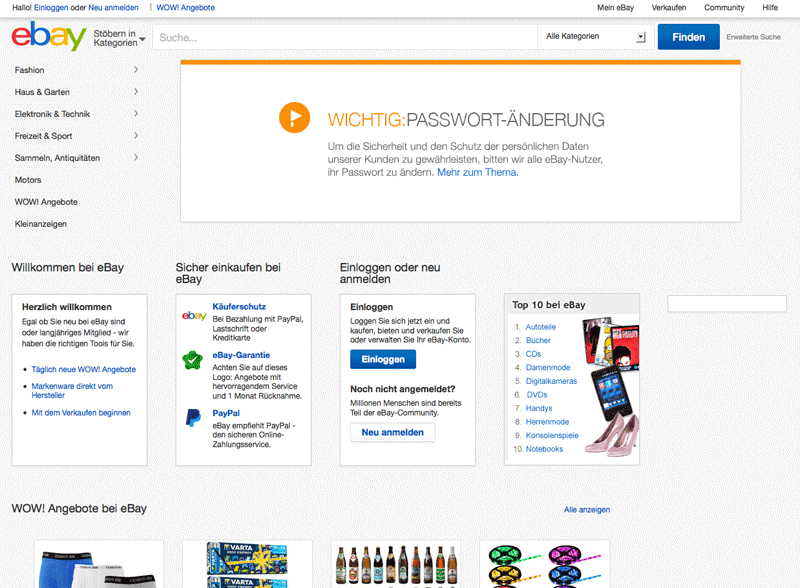Screen dimensions: 800x588
Task: Select WOW! Angebote in the sidebar
Action: (46, 202)
